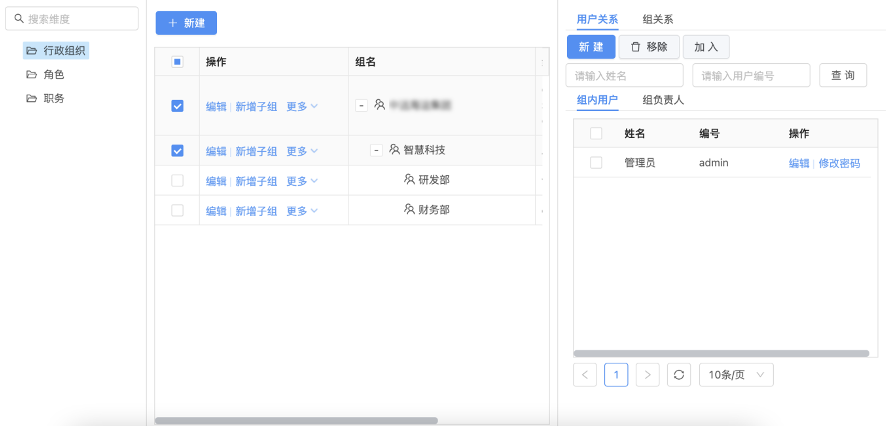Screen dimensions: 890x426
Task: Click 新 建 button in user relations panel
Action: (591, 47)
